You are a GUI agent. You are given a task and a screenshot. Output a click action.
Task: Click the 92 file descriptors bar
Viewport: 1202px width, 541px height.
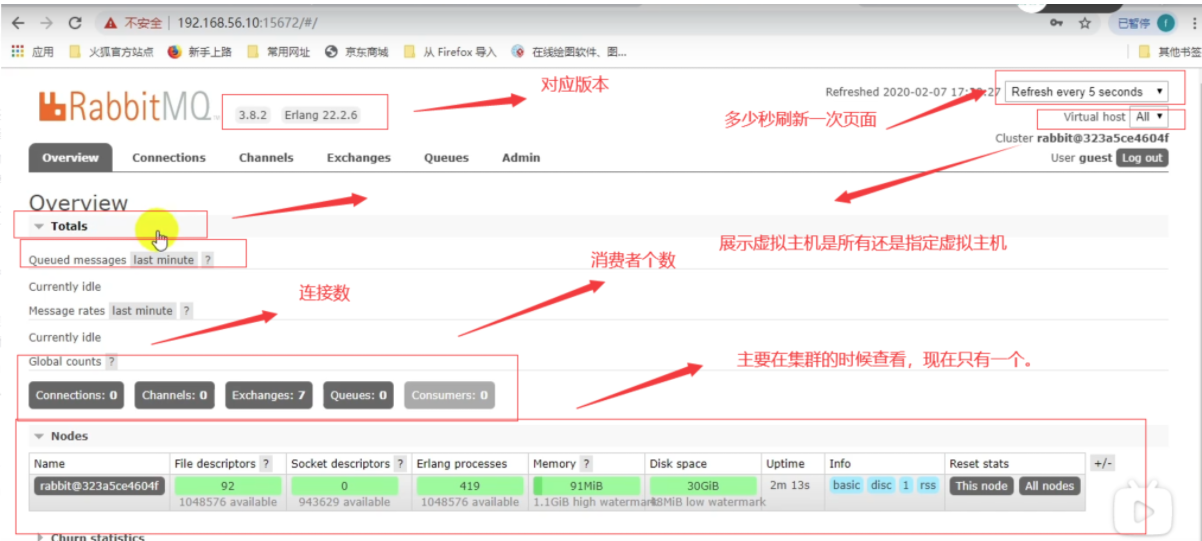point(228,486)
